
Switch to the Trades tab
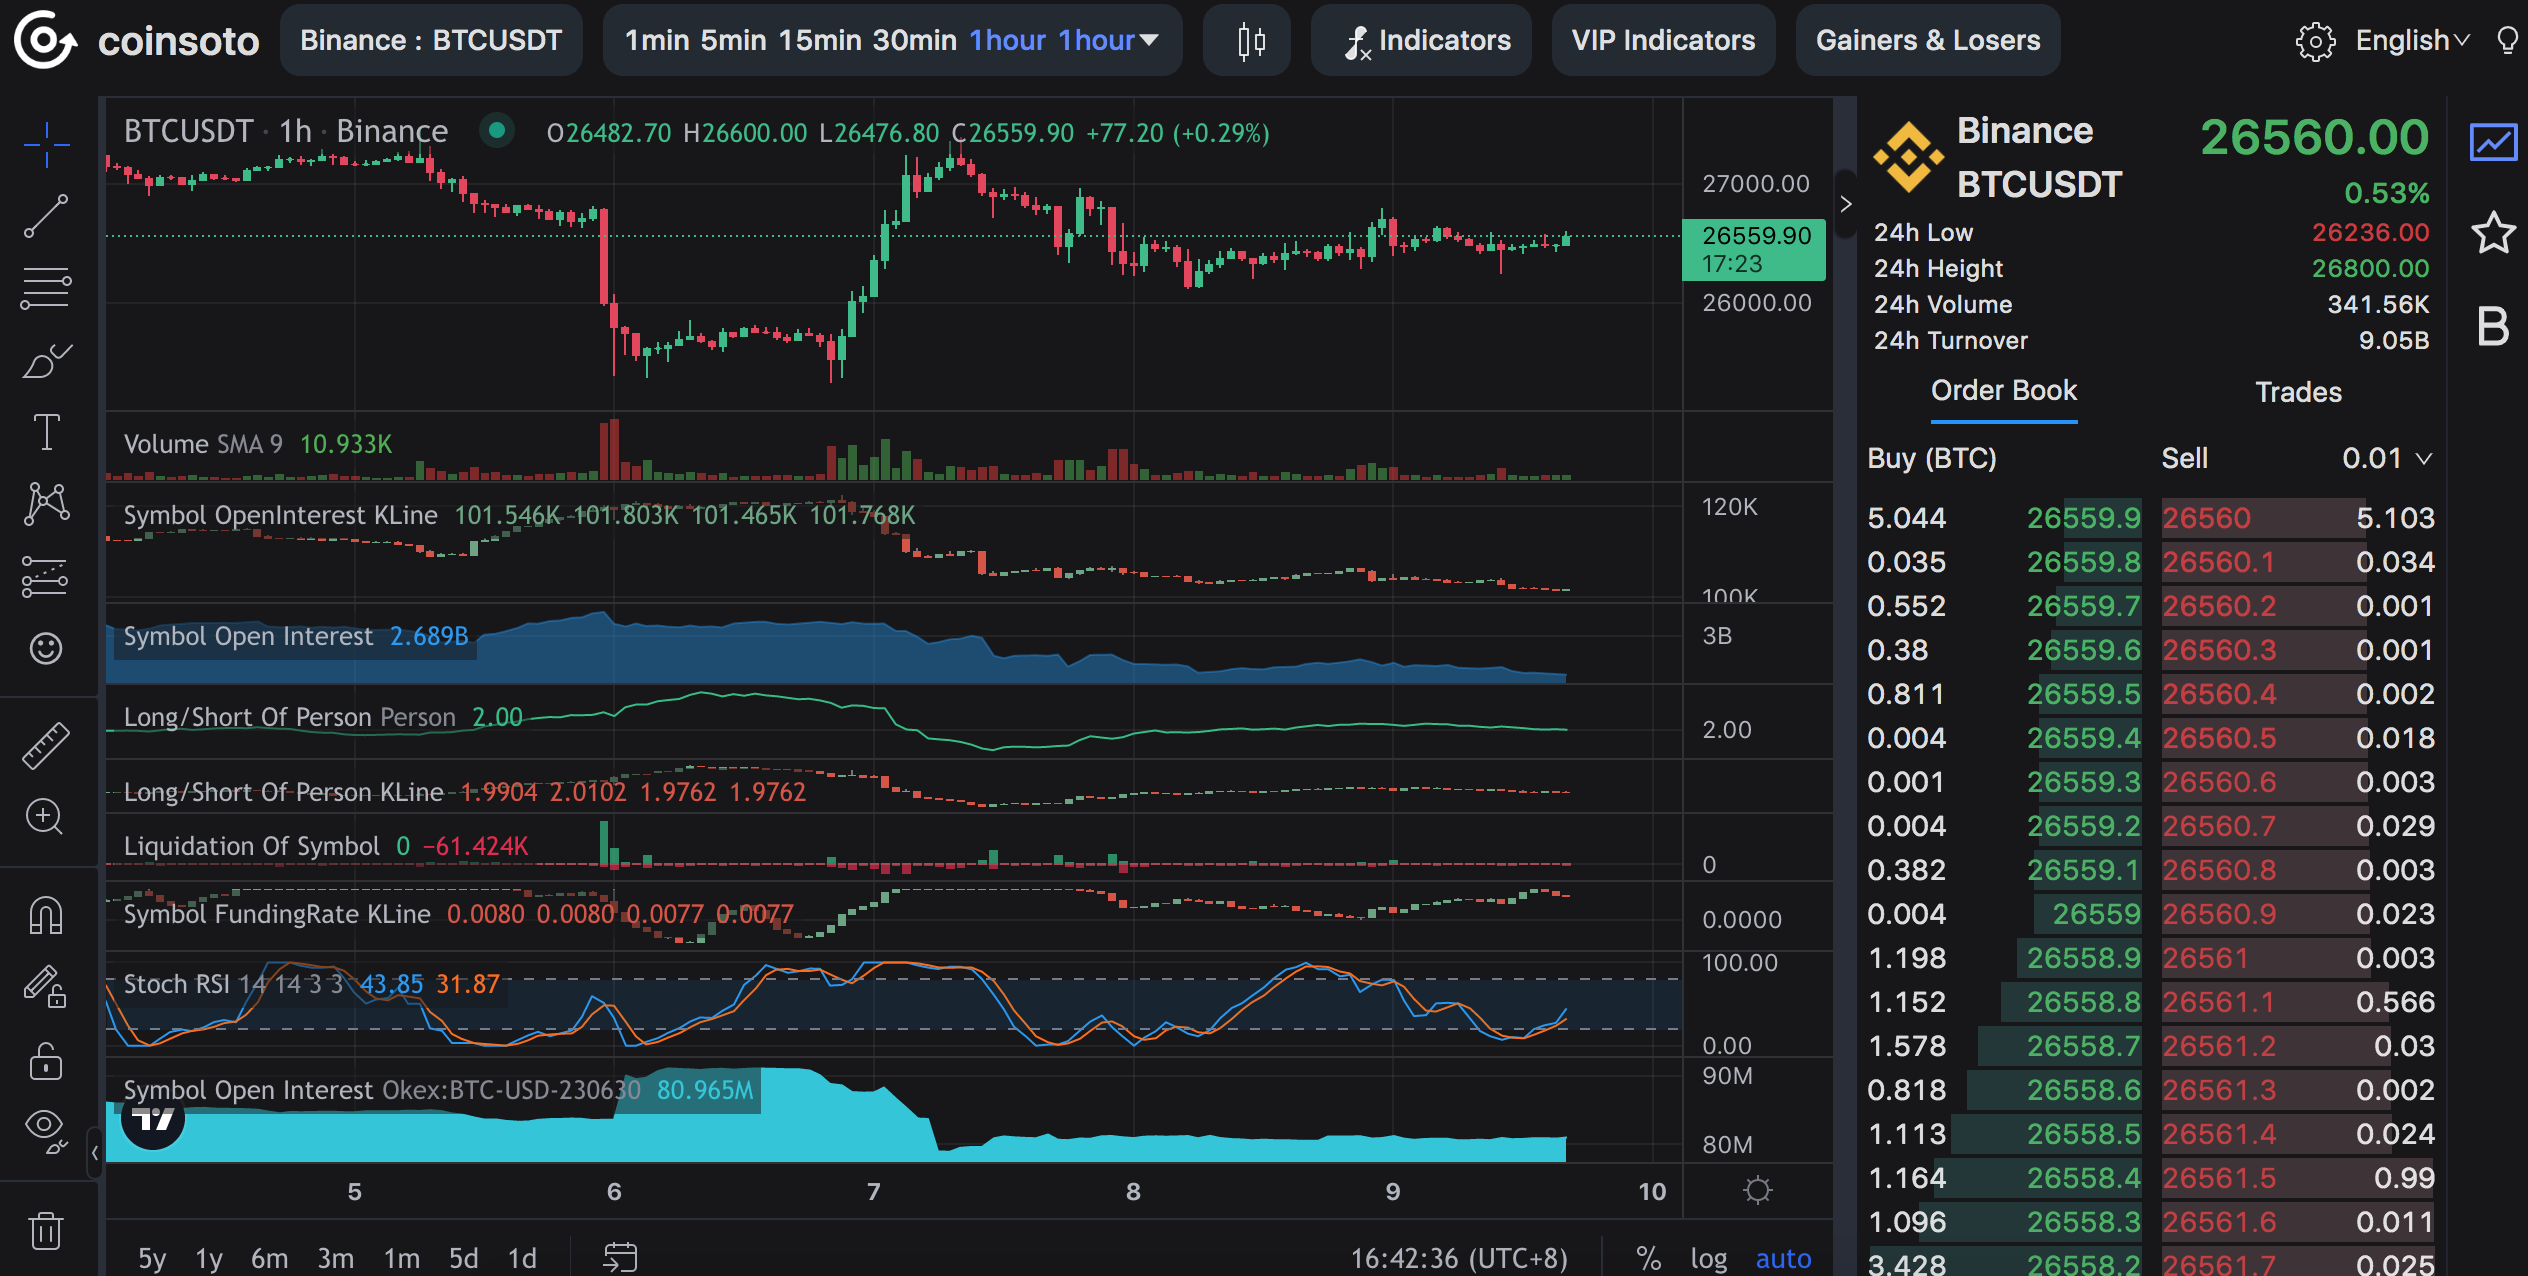pos(2298,392)
